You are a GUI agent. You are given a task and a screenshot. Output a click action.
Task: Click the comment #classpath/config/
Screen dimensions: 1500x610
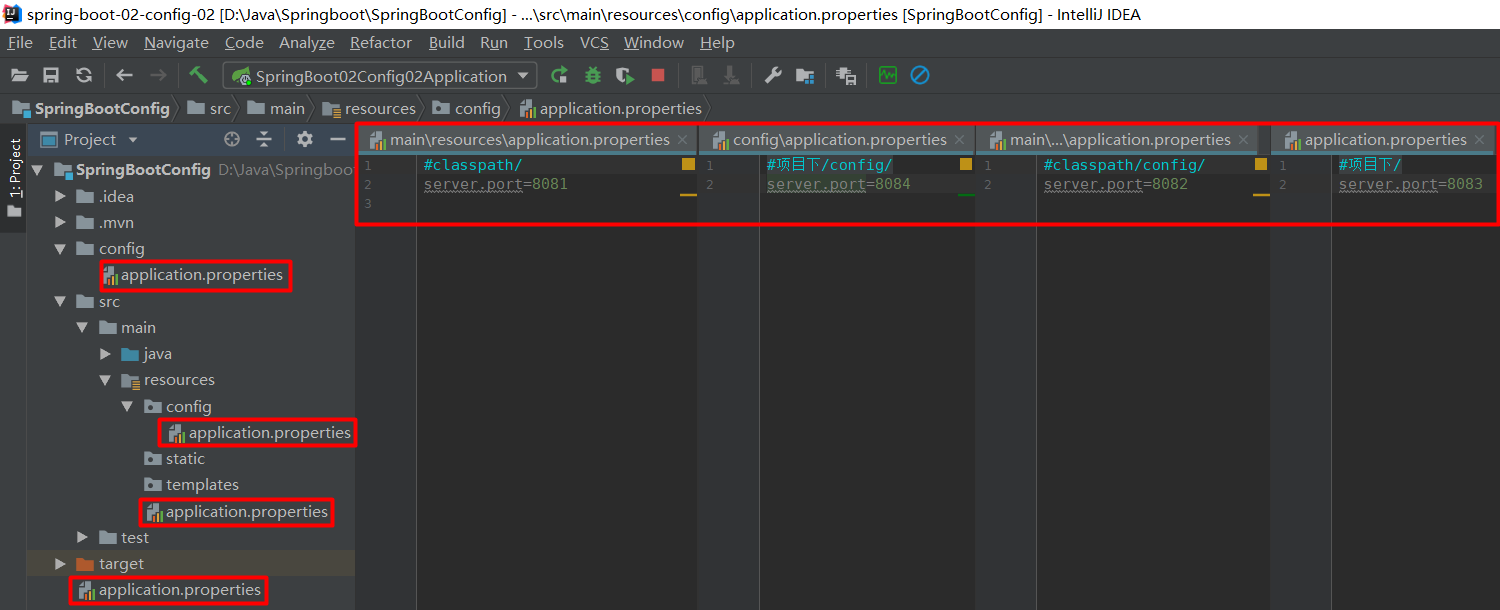(1124, 166)
